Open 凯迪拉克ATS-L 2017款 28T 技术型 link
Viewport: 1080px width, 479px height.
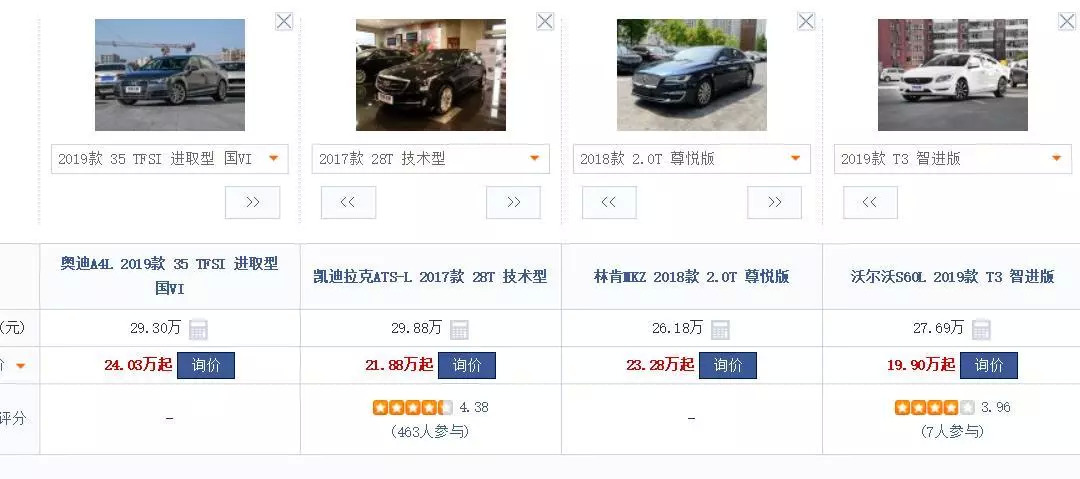pos(430,277)
